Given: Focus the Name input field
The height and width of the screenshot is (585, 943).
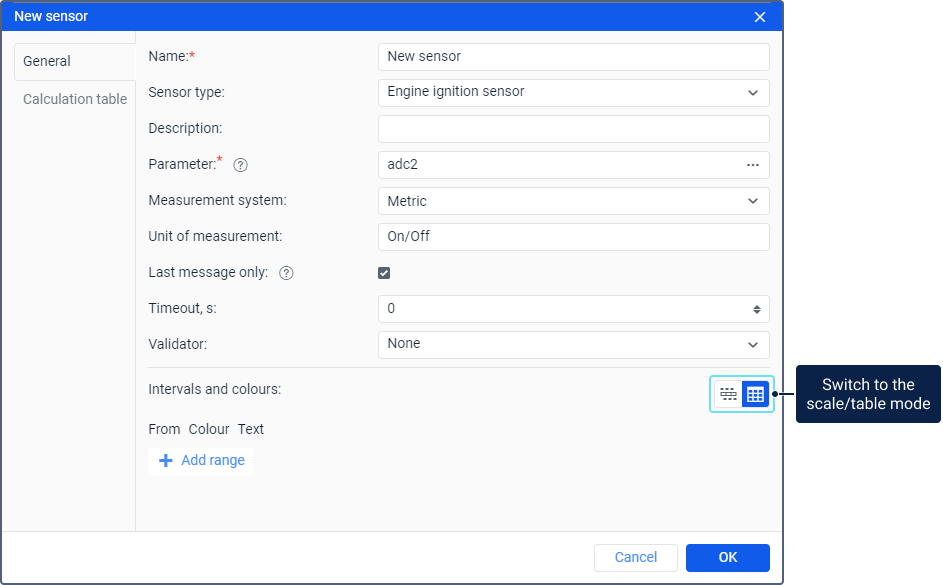Looking at the screenshot, I should click(573, 57).
